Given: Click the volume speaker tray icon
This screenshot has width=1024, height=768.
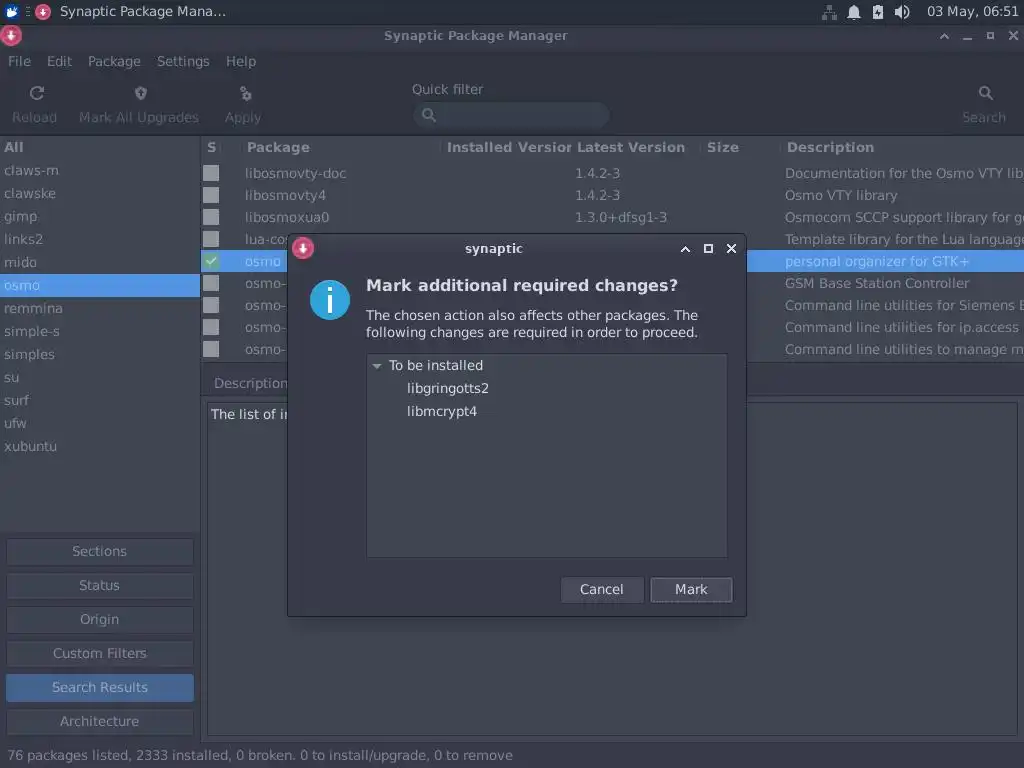Looking at the screenshot, I should click(x=902, y=12).
